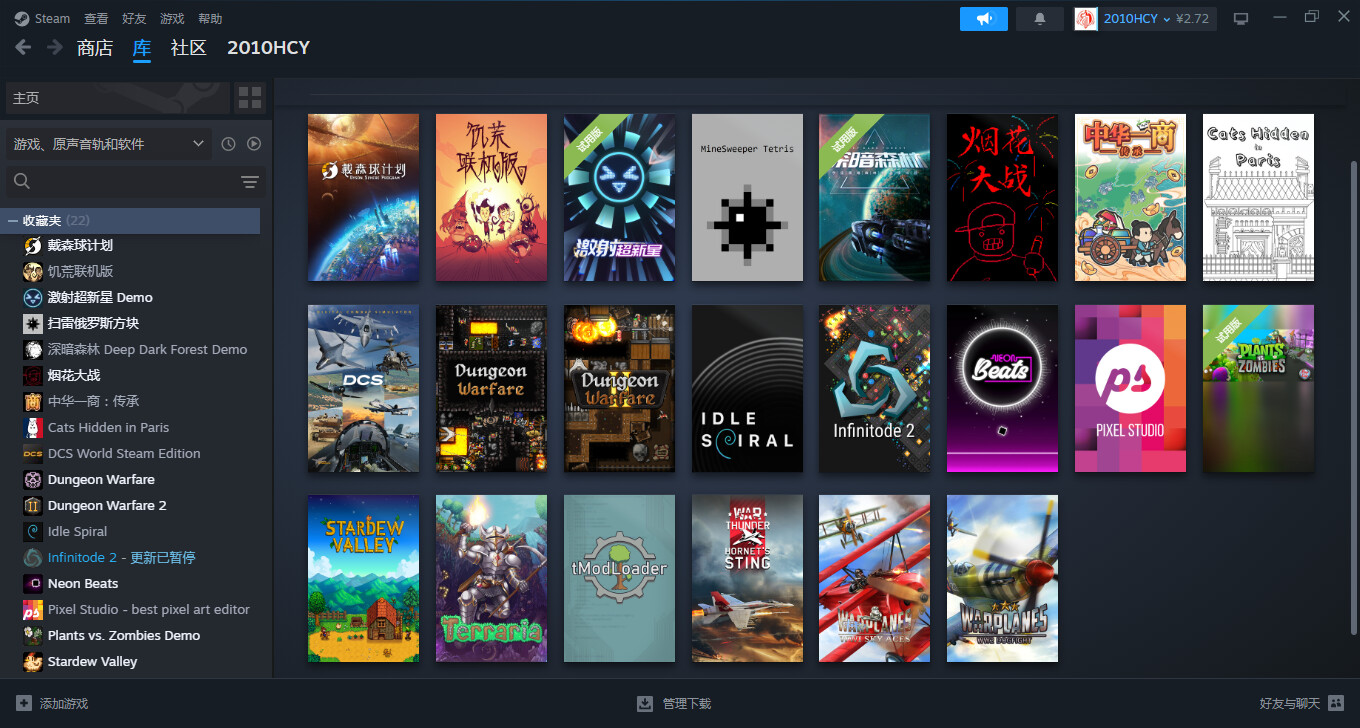1360x728 pixels.
Task: Open the Infinitode 2 cover
Action: (x=874, y=388)
